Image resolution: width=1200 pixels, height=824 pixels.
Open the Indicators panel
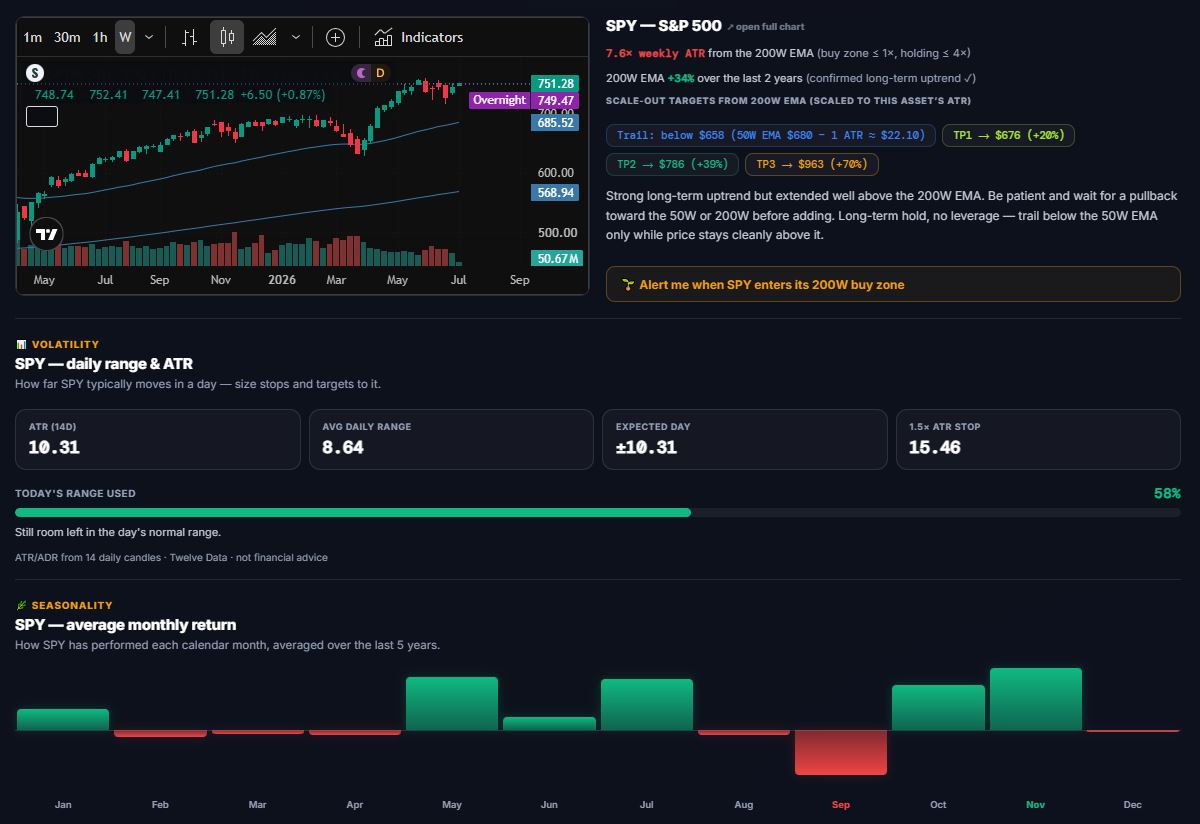pos(419,37)
